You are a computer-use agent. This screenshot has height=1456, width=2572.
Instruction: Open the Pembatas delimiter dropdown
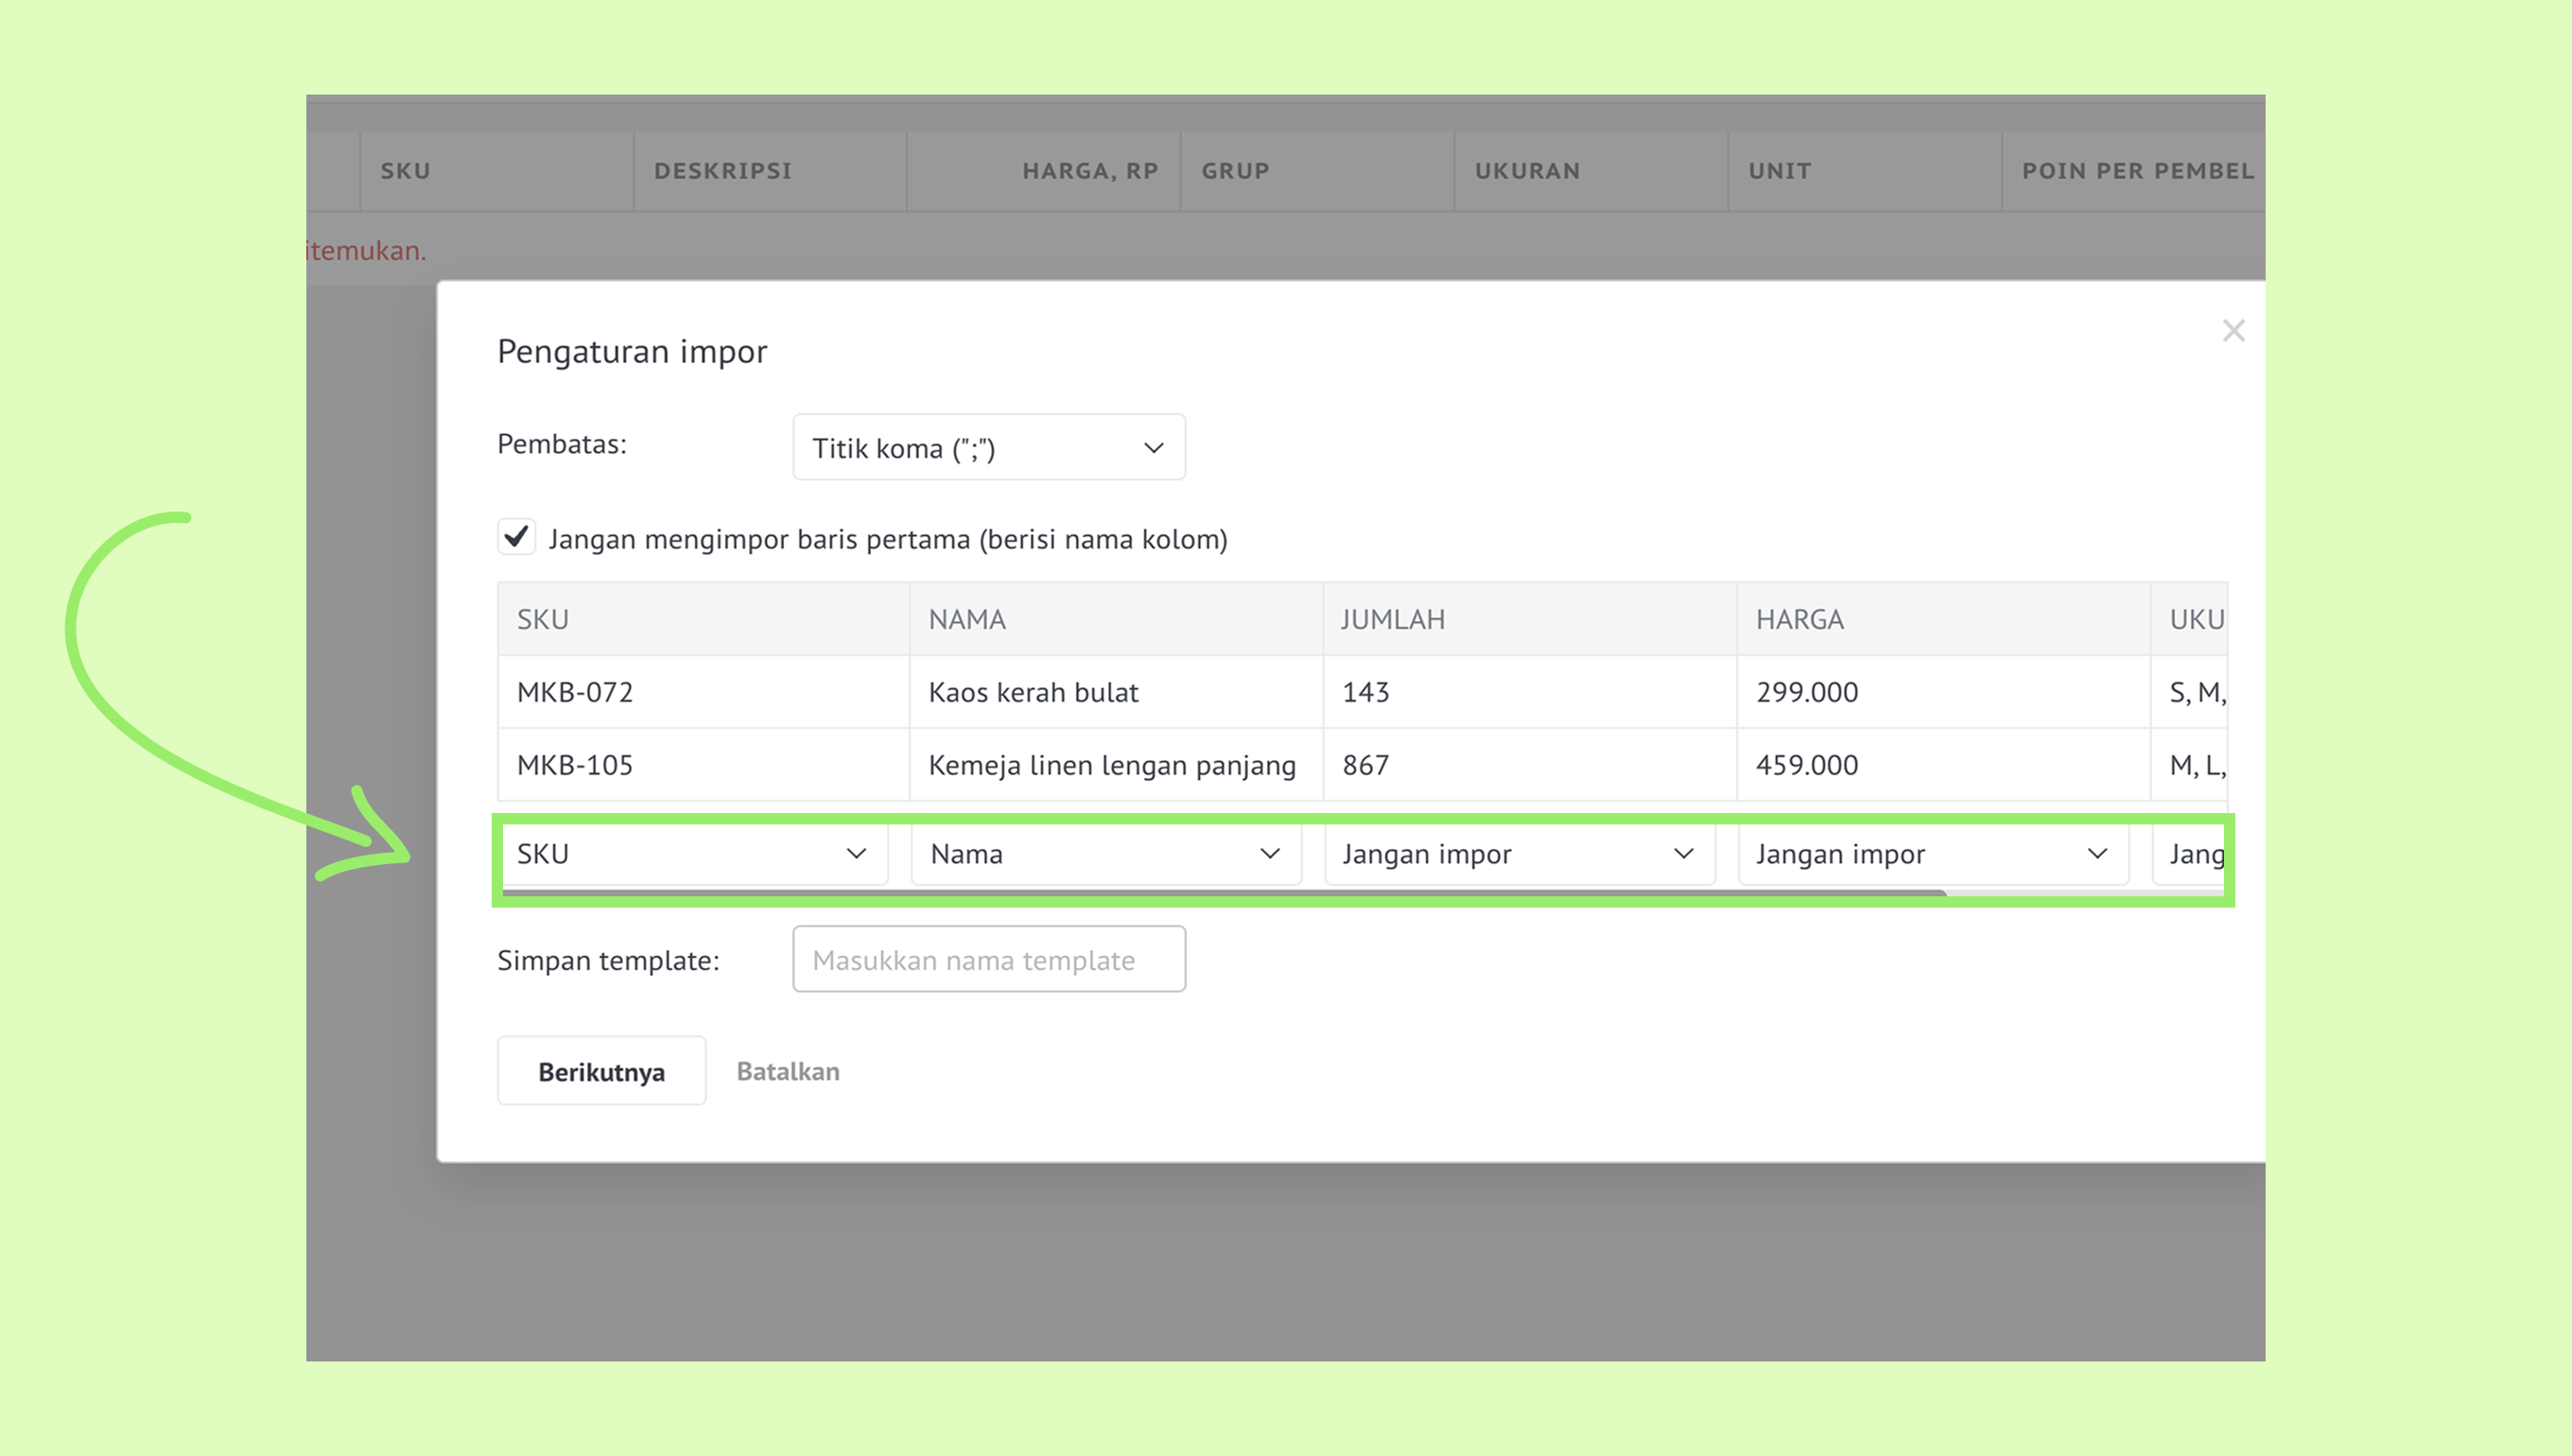click(988, 447)
